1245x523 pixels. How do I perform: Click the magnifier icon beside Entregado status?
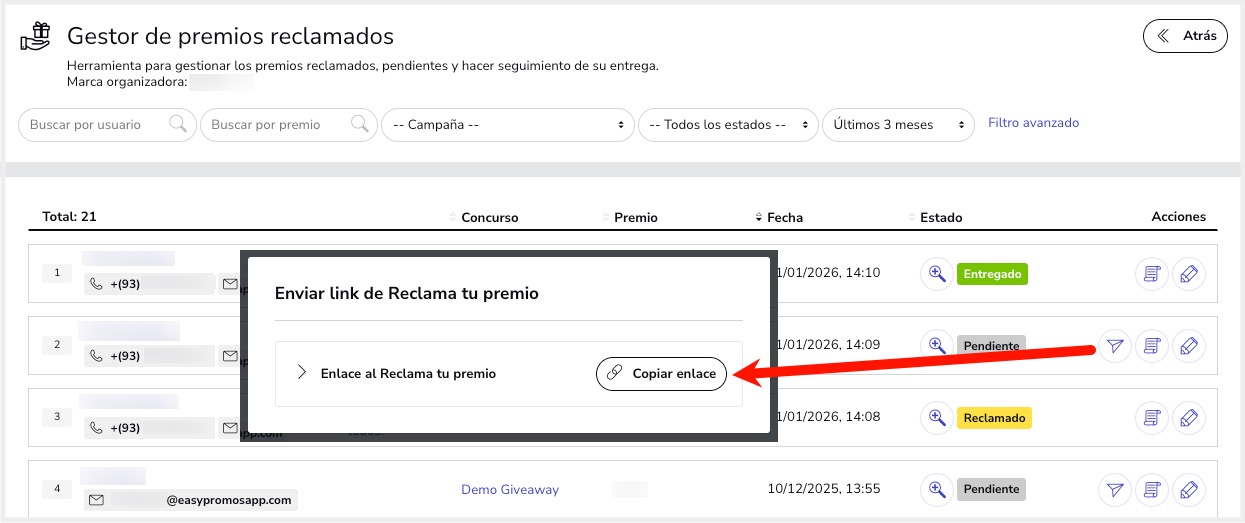pos(936,273)
